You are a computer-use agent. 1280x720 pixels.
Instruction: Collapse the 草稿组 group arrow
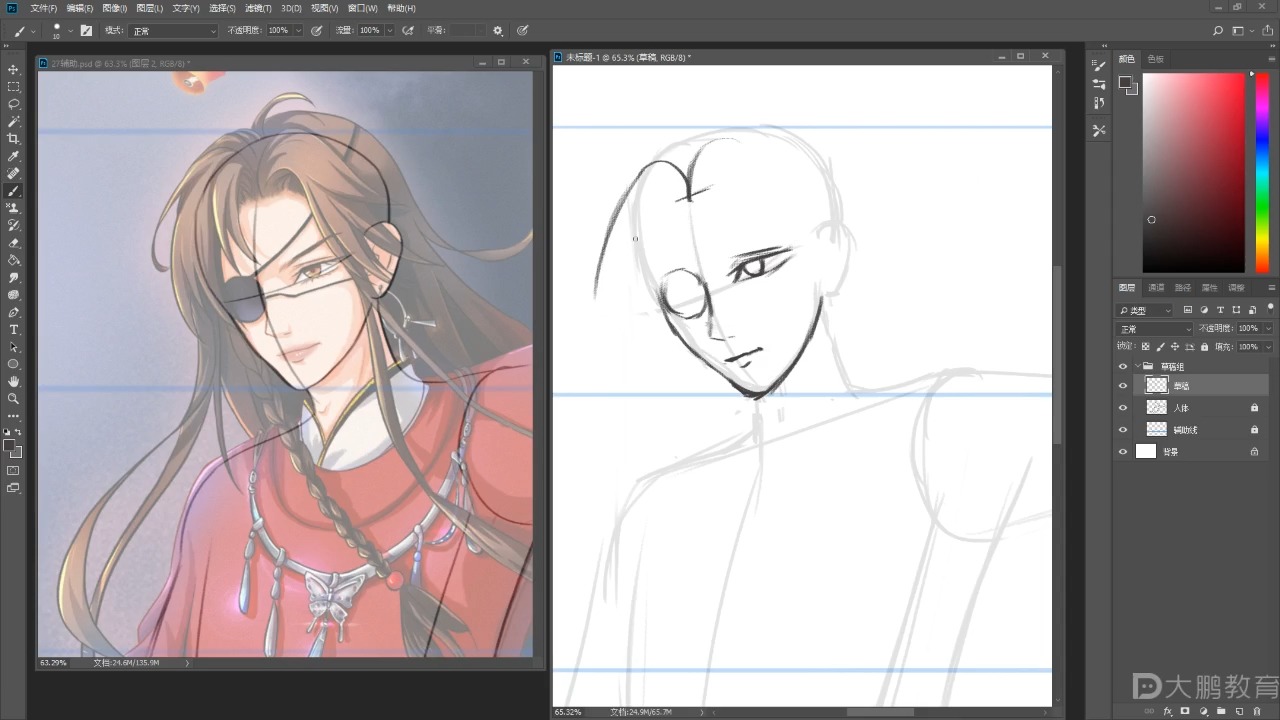tap(1137, 366)
